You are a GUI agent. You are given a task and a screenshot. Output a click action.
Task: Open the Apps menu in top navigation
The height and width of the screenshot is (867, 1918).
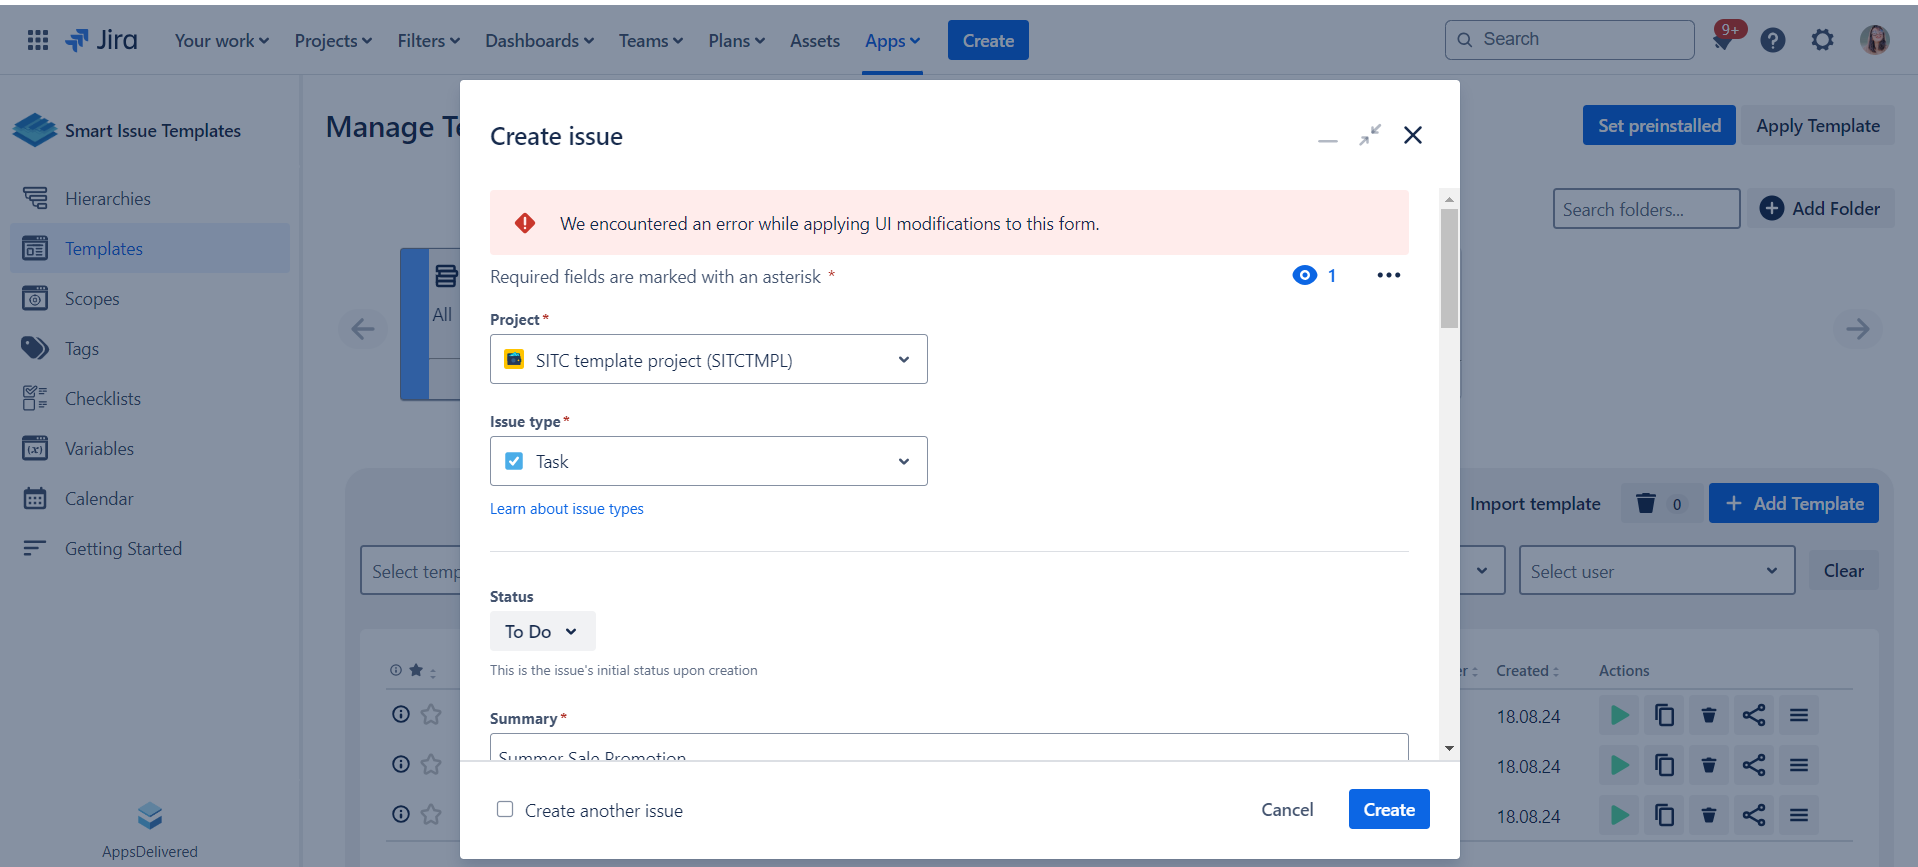tap(892, 41)
